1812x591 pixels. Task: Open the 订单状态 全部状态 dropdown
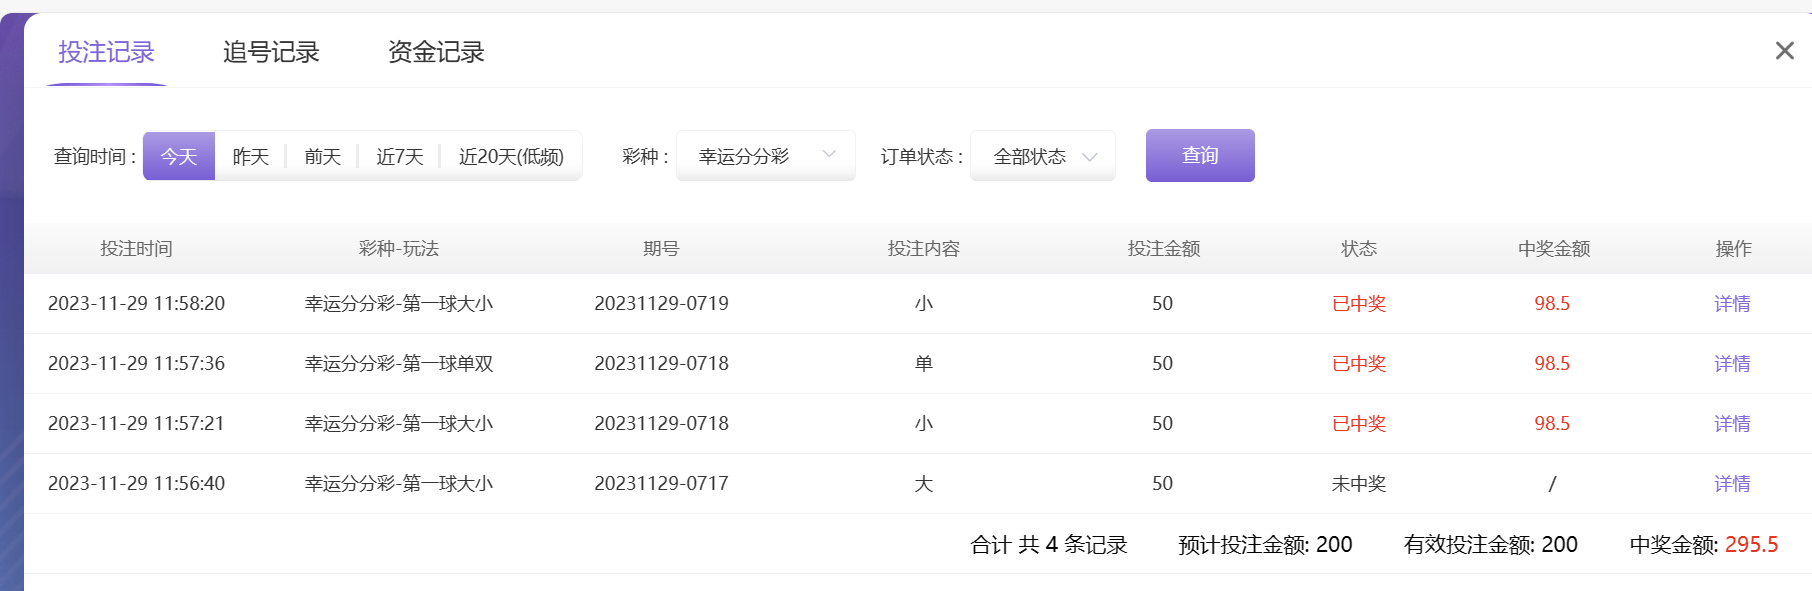pos(1043,157)
